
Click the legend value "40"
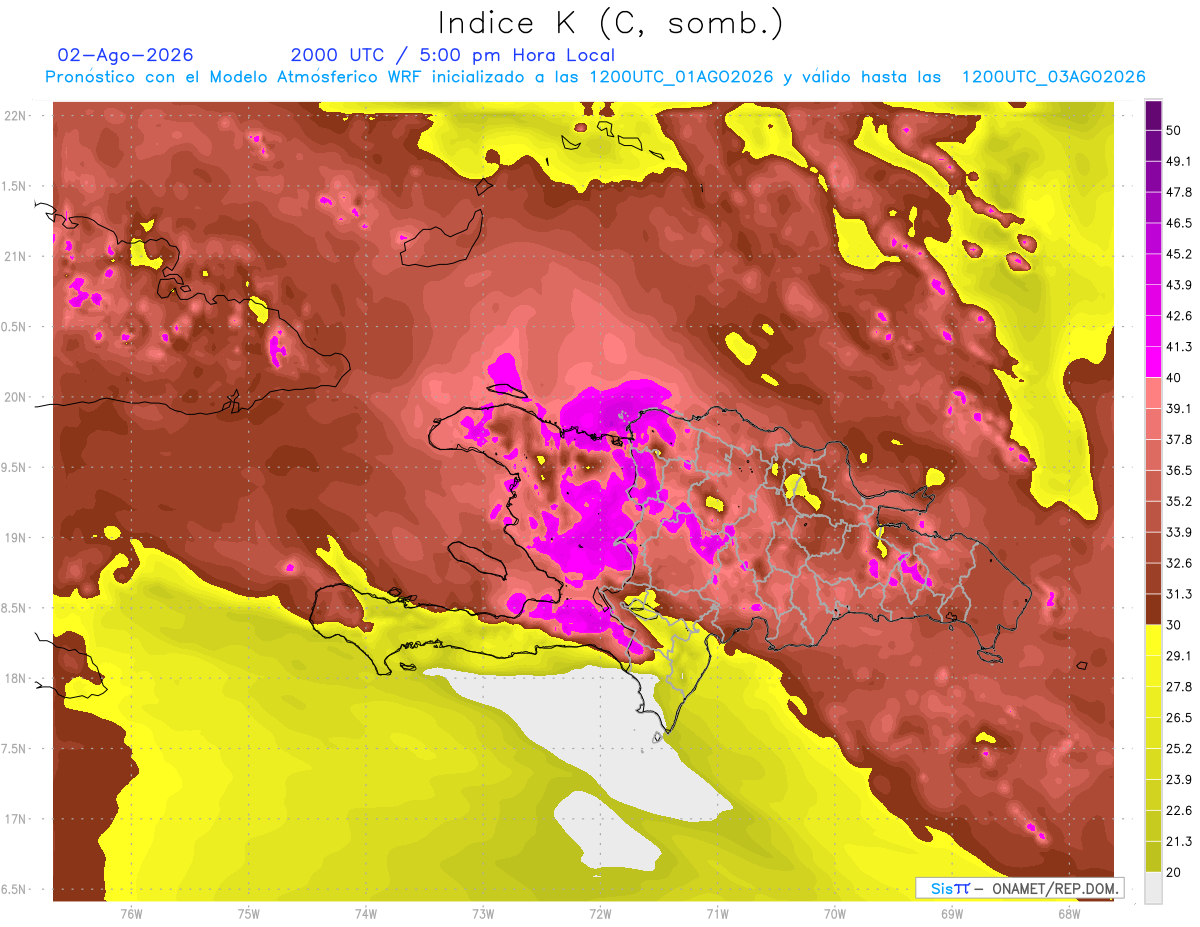click(x=1174, y=377)
